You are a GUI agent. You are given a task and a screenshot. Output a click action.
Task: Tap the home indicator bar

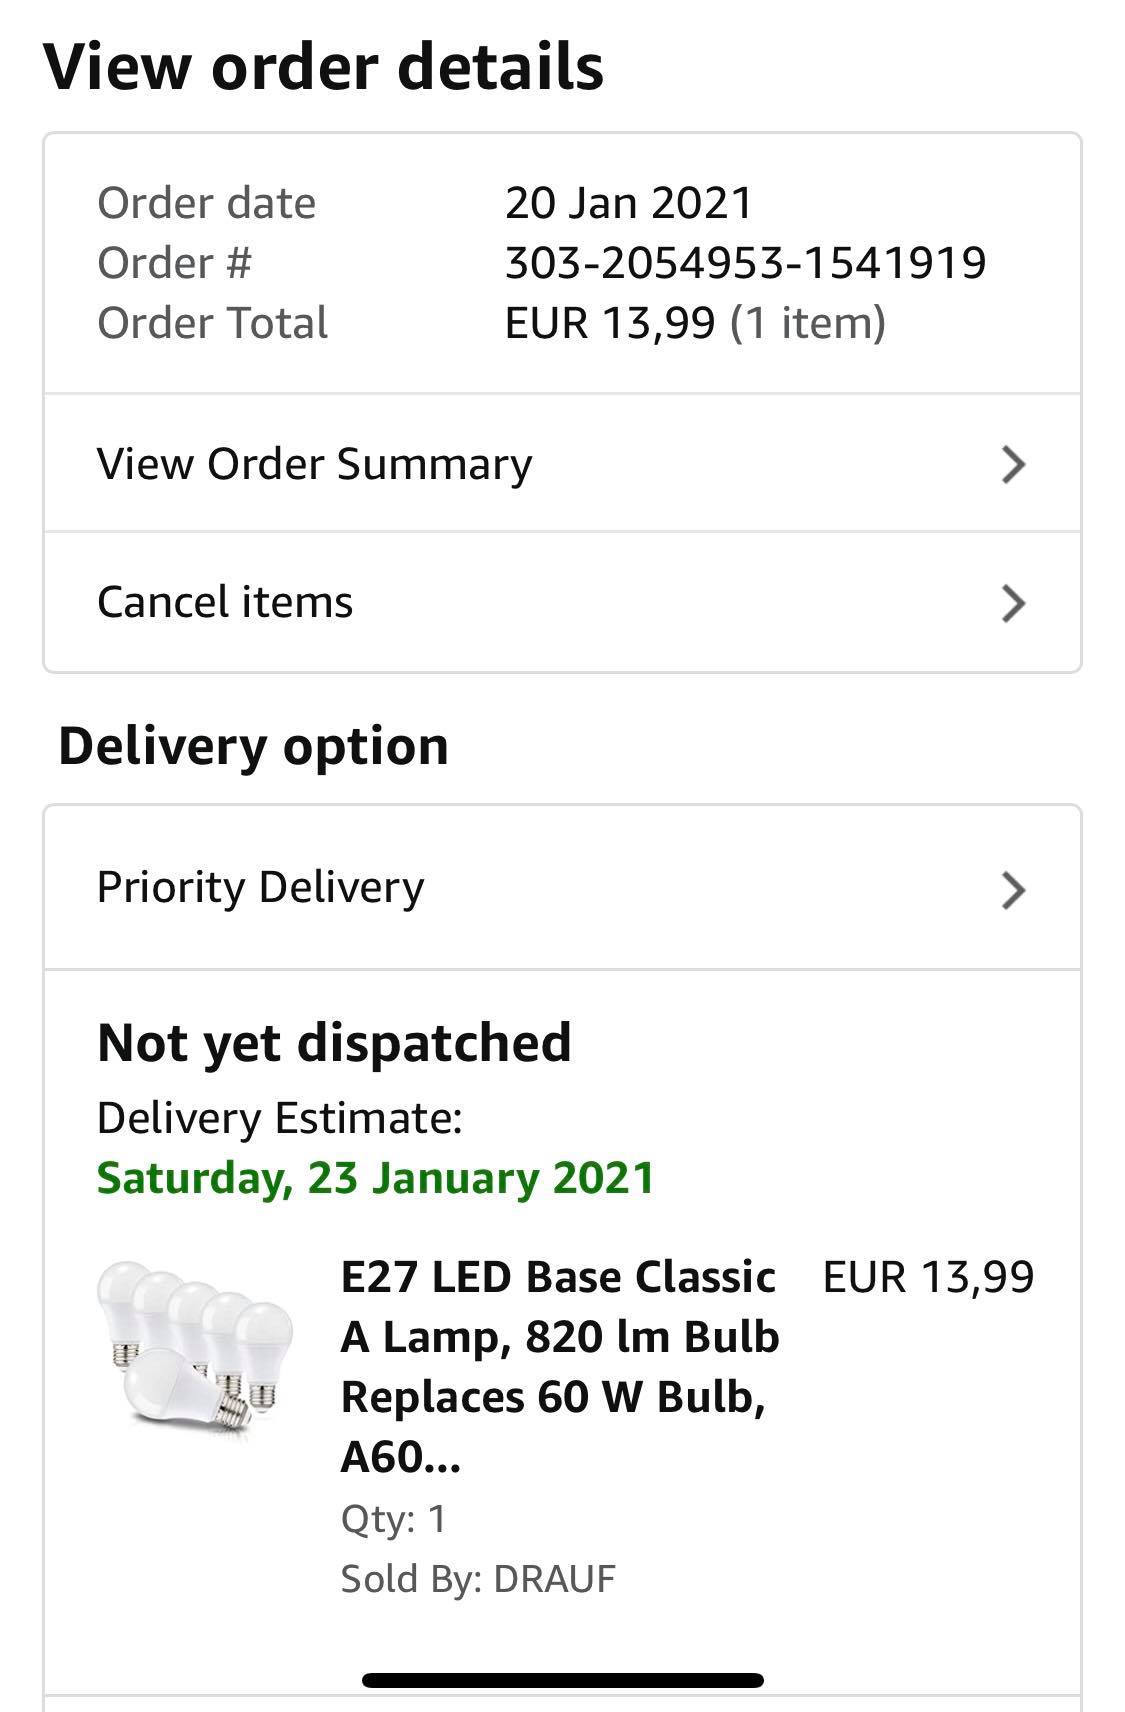(x=562, y=1680)
